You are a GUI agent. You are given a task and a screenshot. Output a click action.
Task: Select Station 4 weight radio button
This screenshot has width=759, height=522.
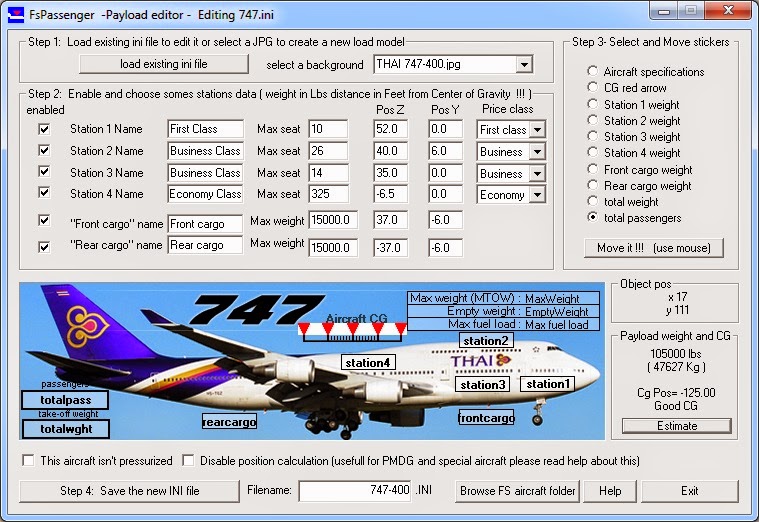(592, 152)
